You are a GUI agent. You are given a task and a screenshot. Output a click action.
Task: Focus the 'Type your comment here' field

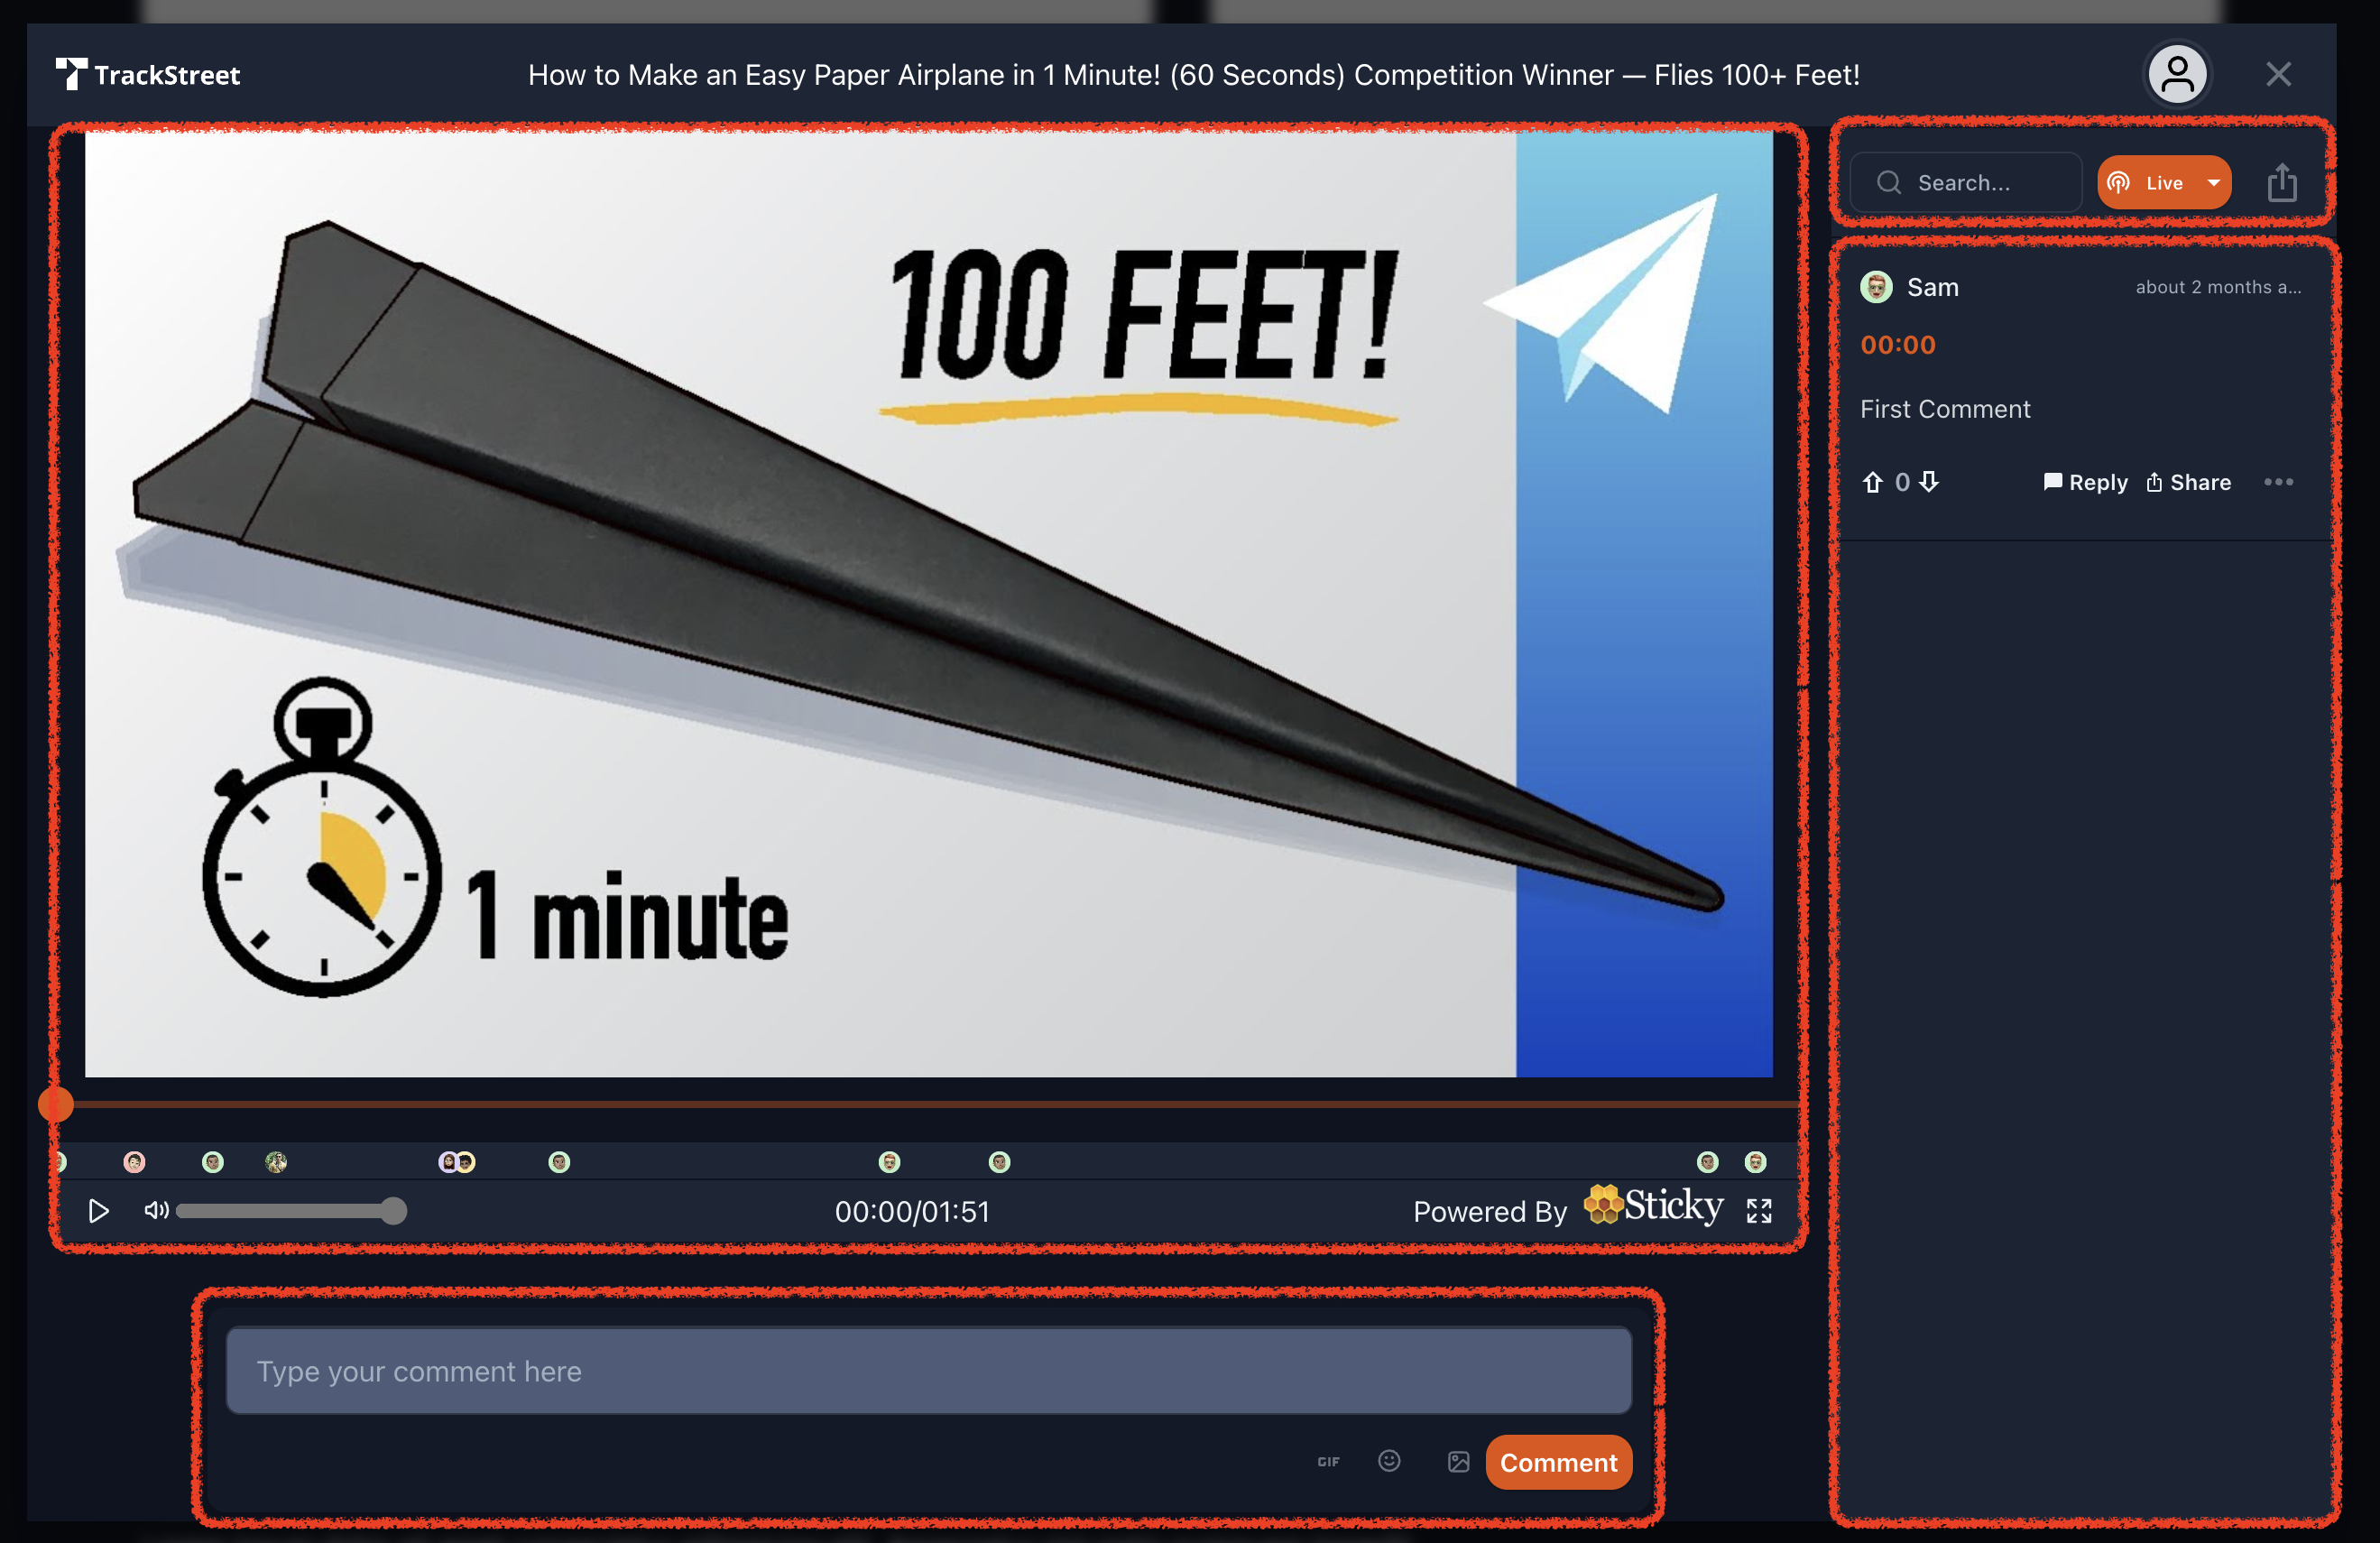[x=928, y=1370]
